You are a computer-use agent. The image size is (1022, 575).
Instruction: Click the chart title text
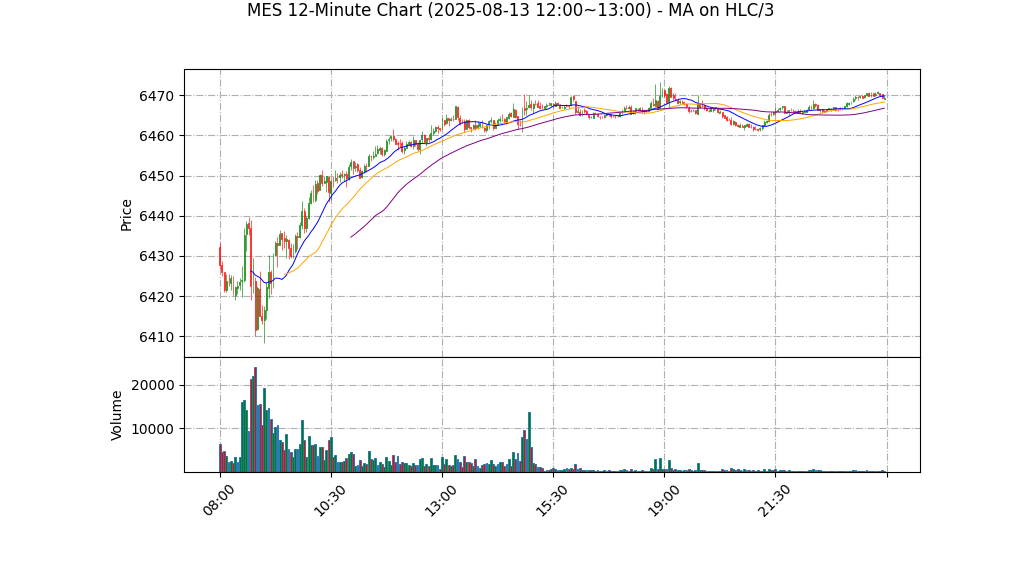click(510, 10)
